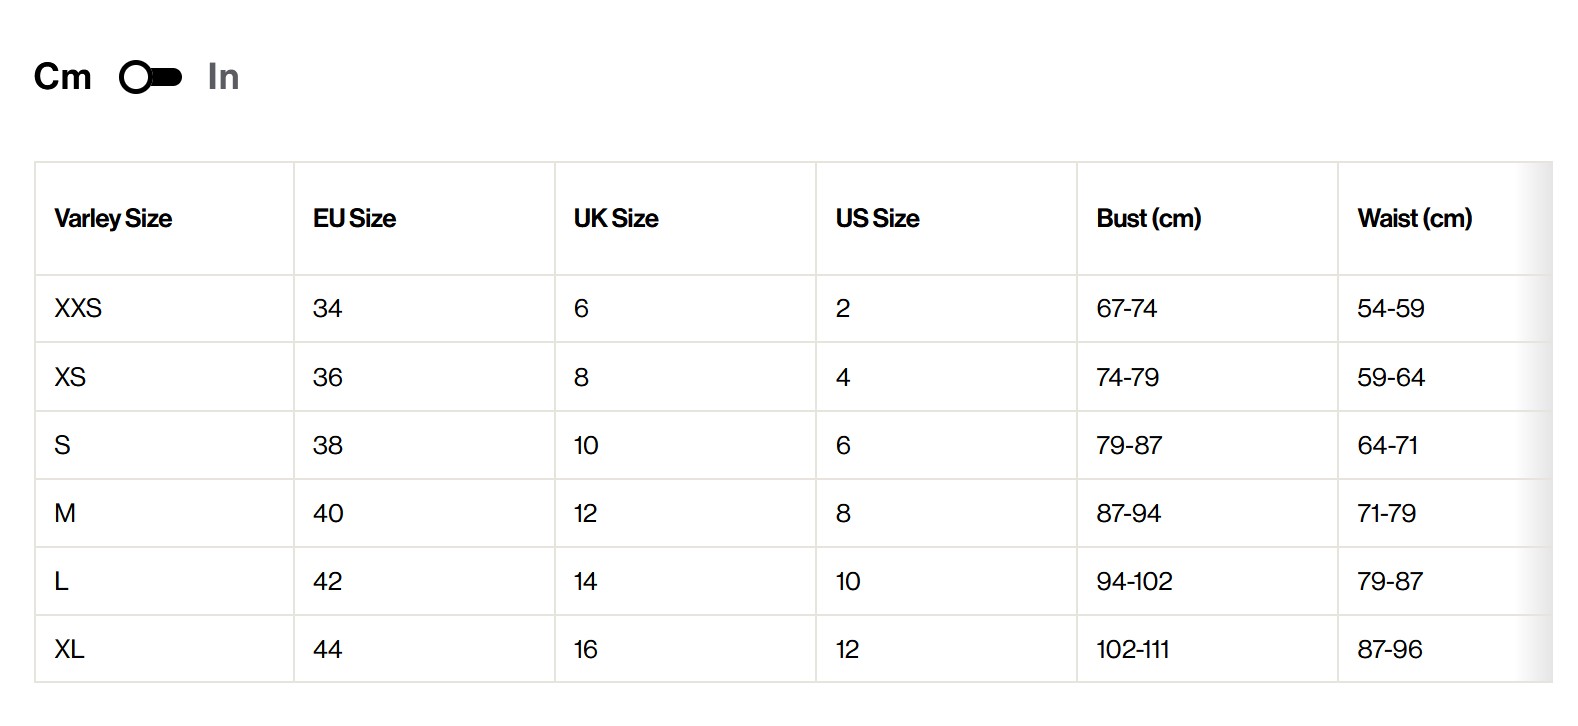Click the 102-111 bust measurement cell
1578x726 pixels.
click(1132, 649)
